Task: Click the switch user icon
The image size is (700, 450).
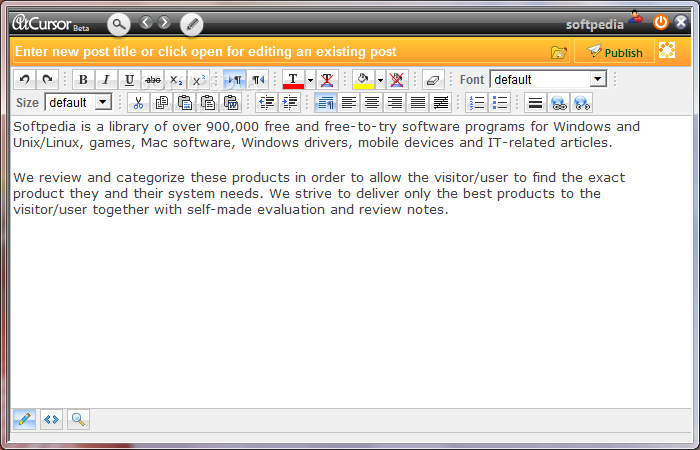Action: coord(635,17)
